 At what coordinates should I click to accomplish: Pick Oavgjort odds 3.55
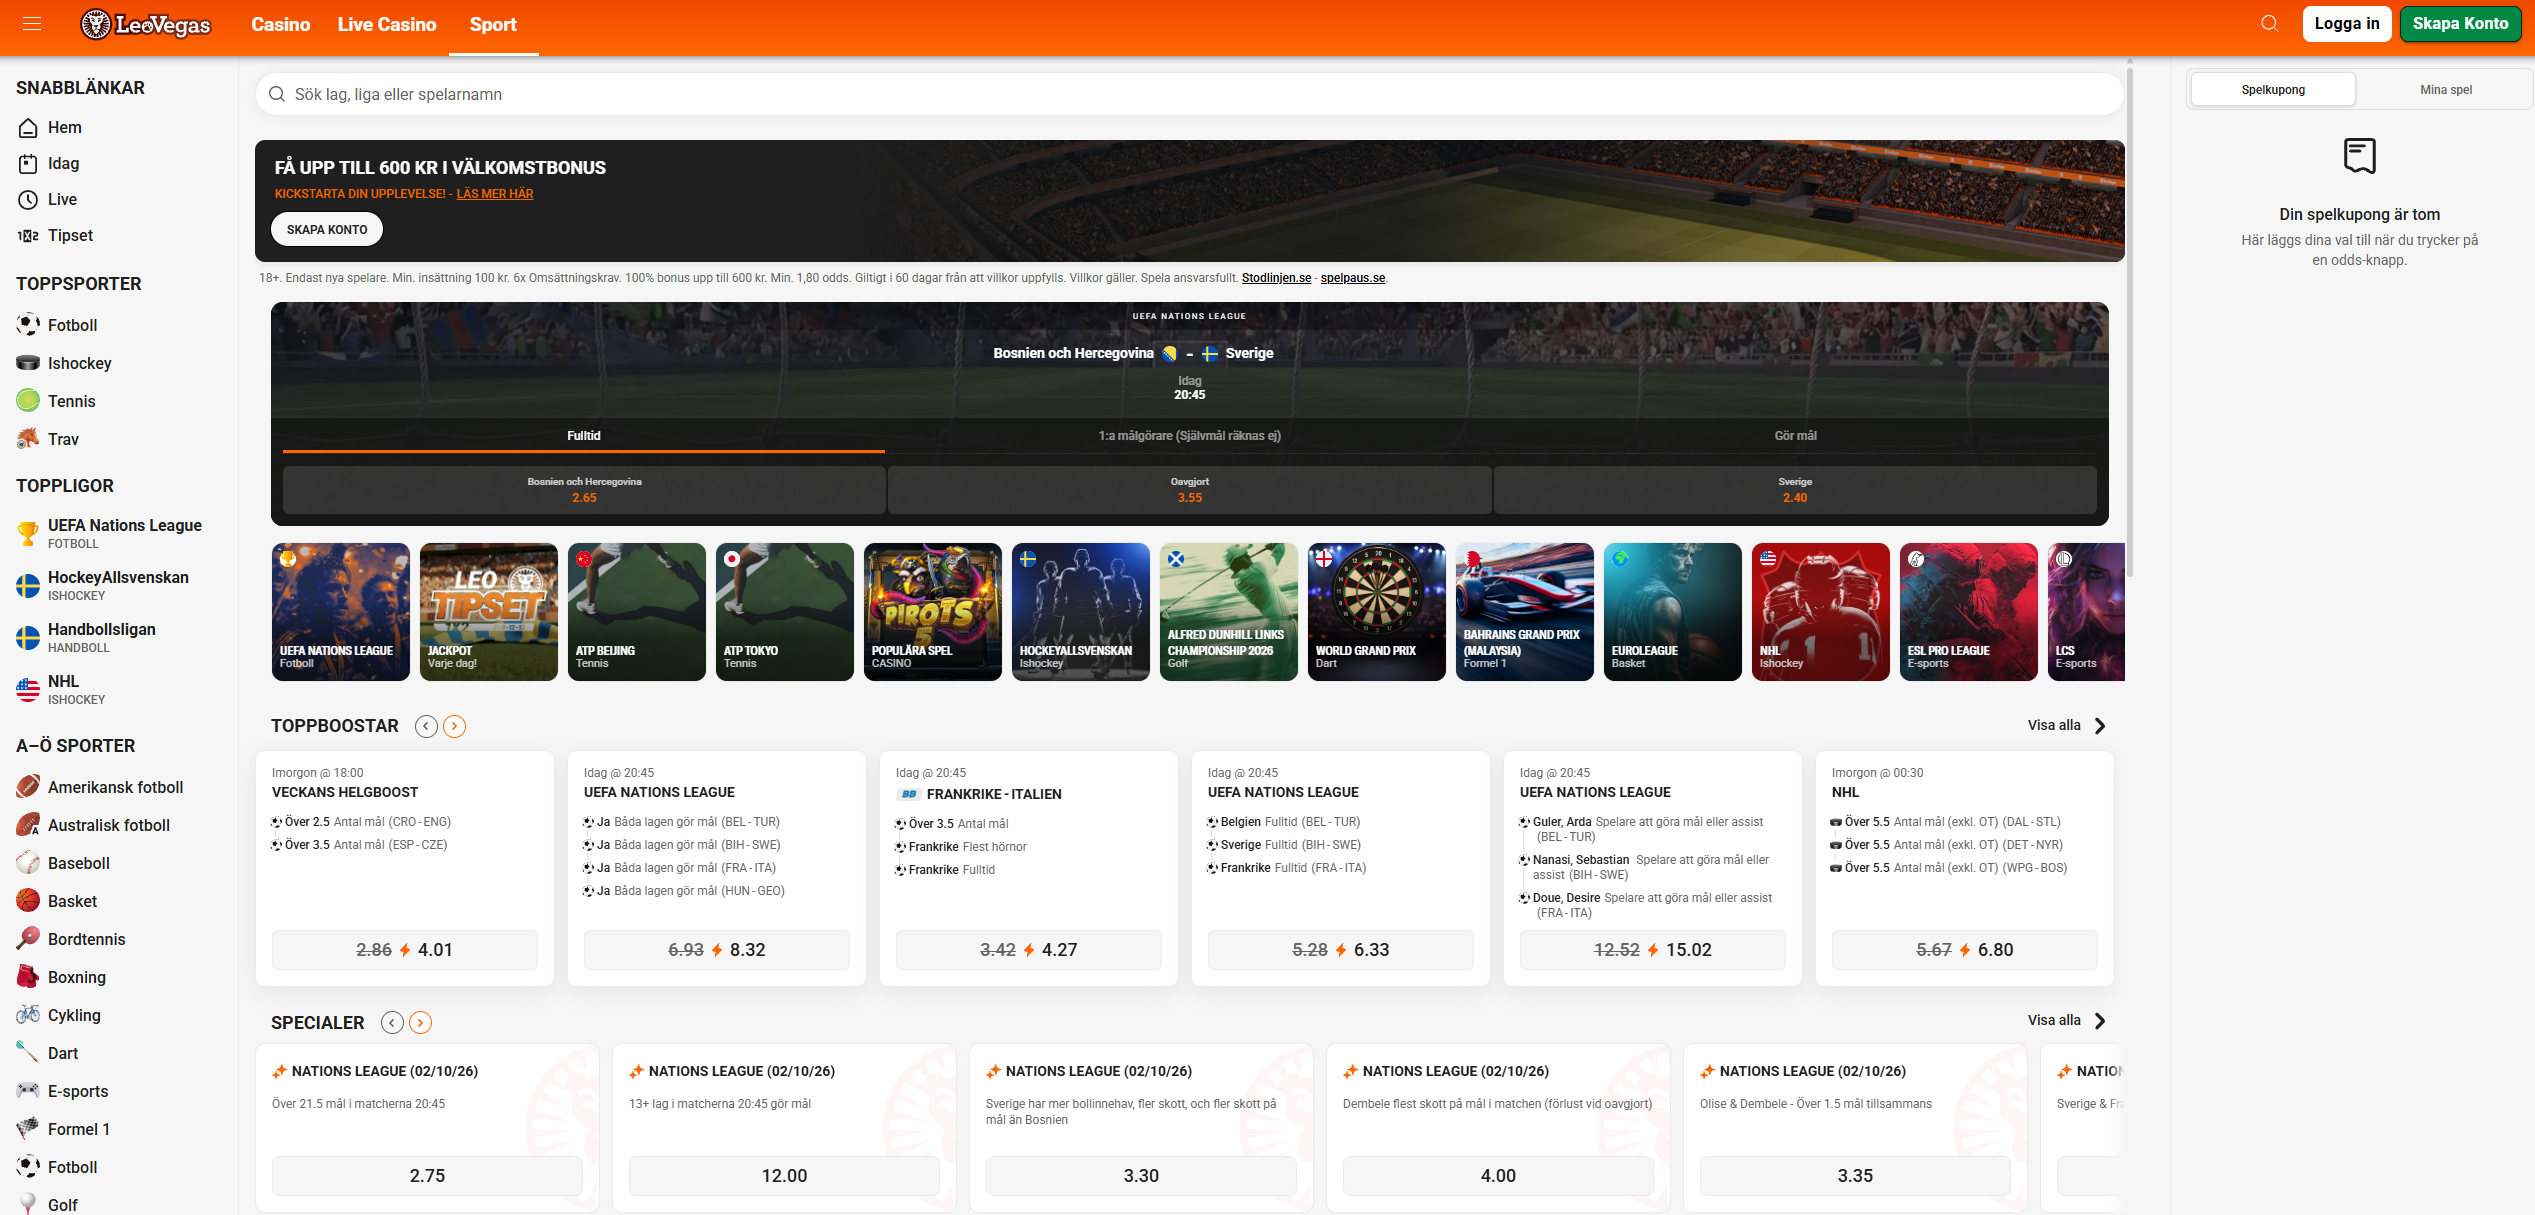click(1189, 490)
